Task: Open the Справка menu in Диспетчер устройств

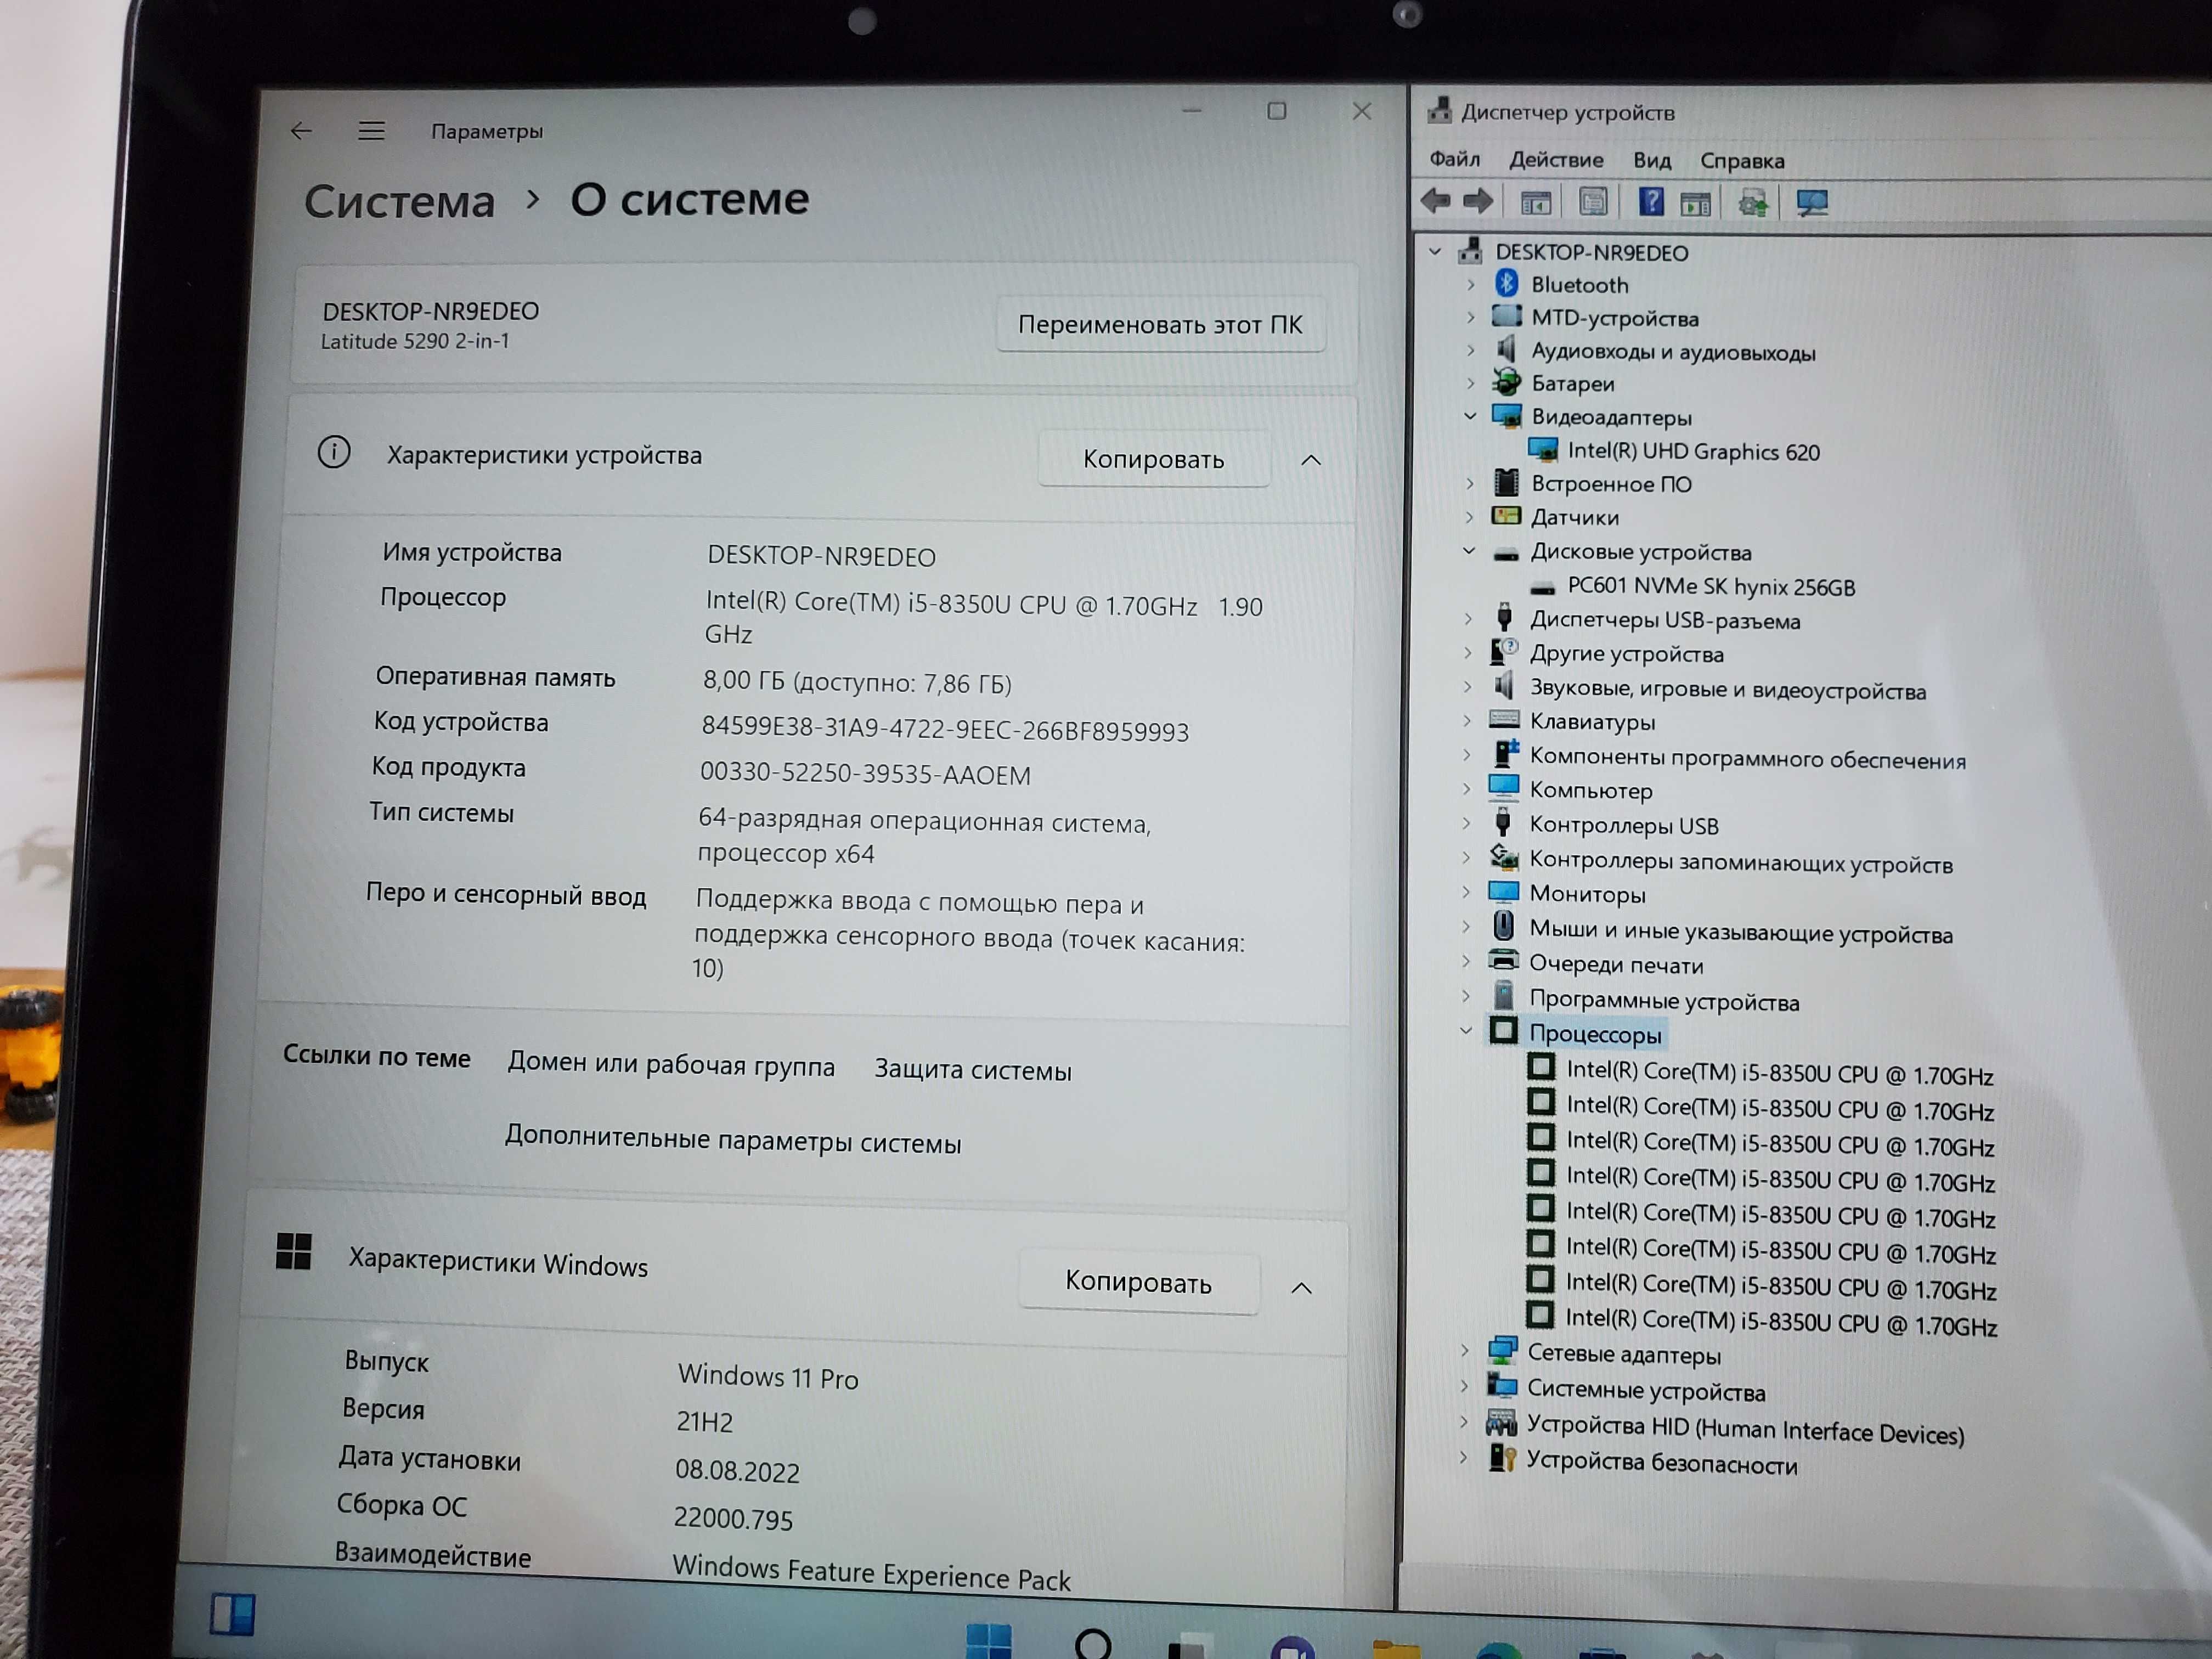Action: [x=1742, y=161]
